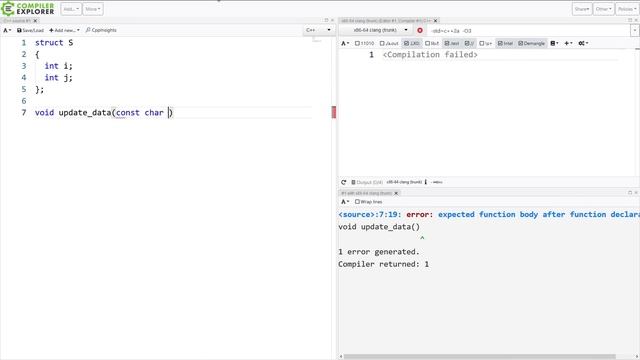Open the Policies menu
Image resolution: width=640 pixels, height=360 pixels.
tap(627, 9)
